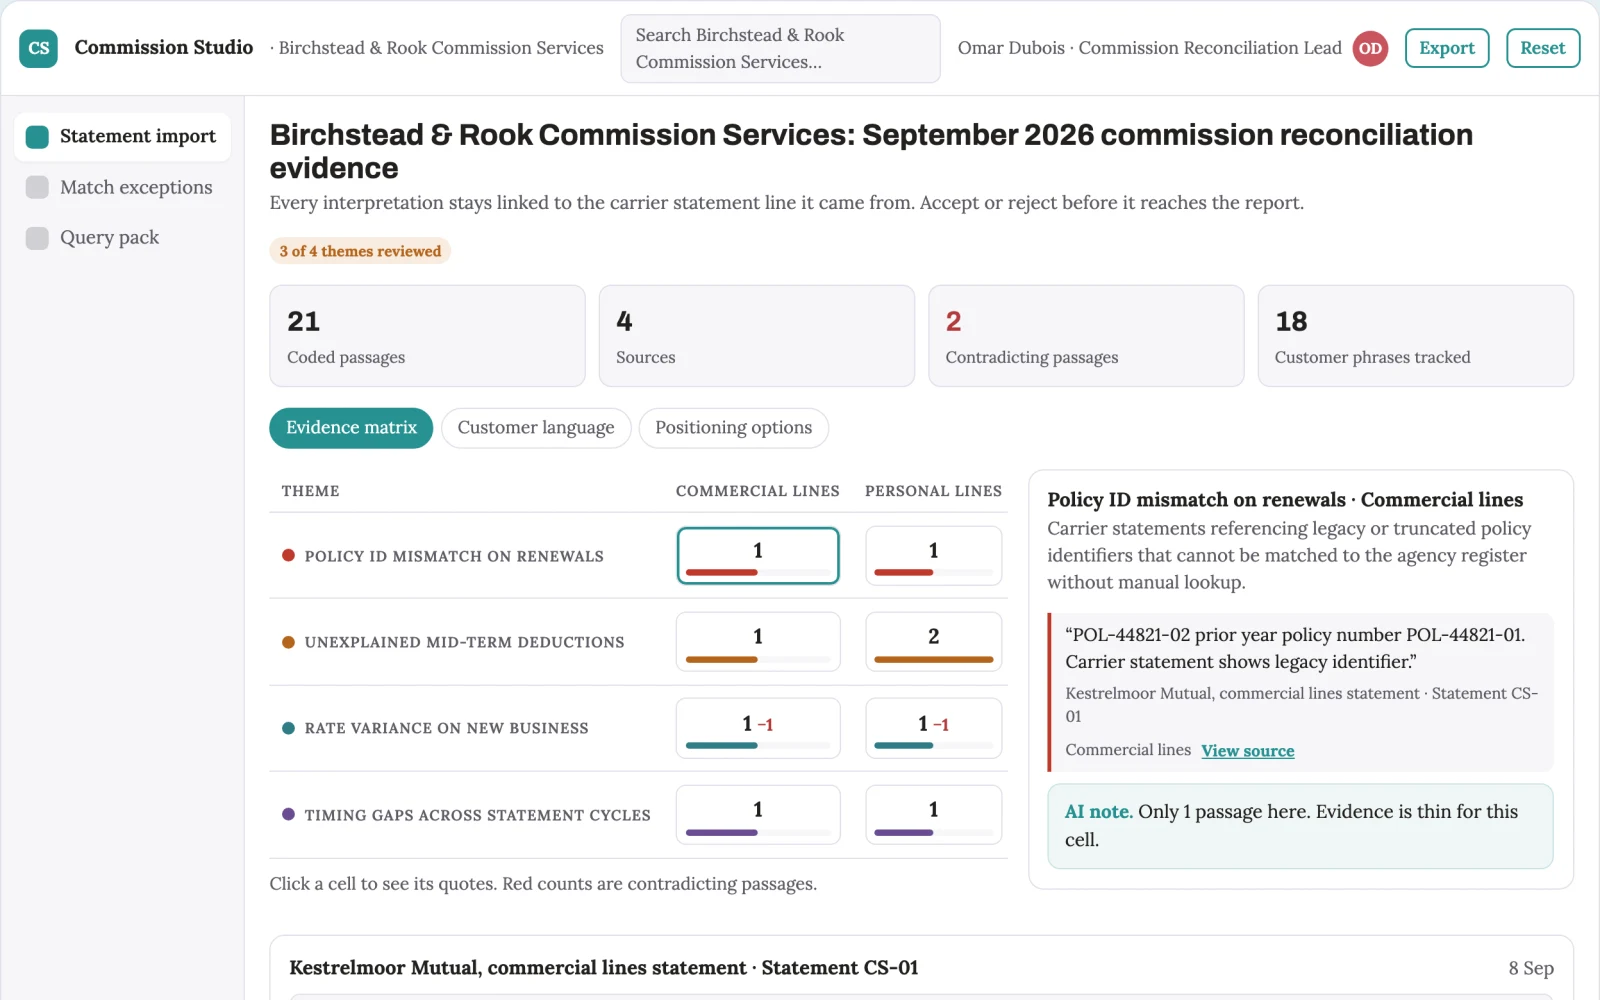
Task: Click the AI note about thin evidence
Action: (1300, 826)
